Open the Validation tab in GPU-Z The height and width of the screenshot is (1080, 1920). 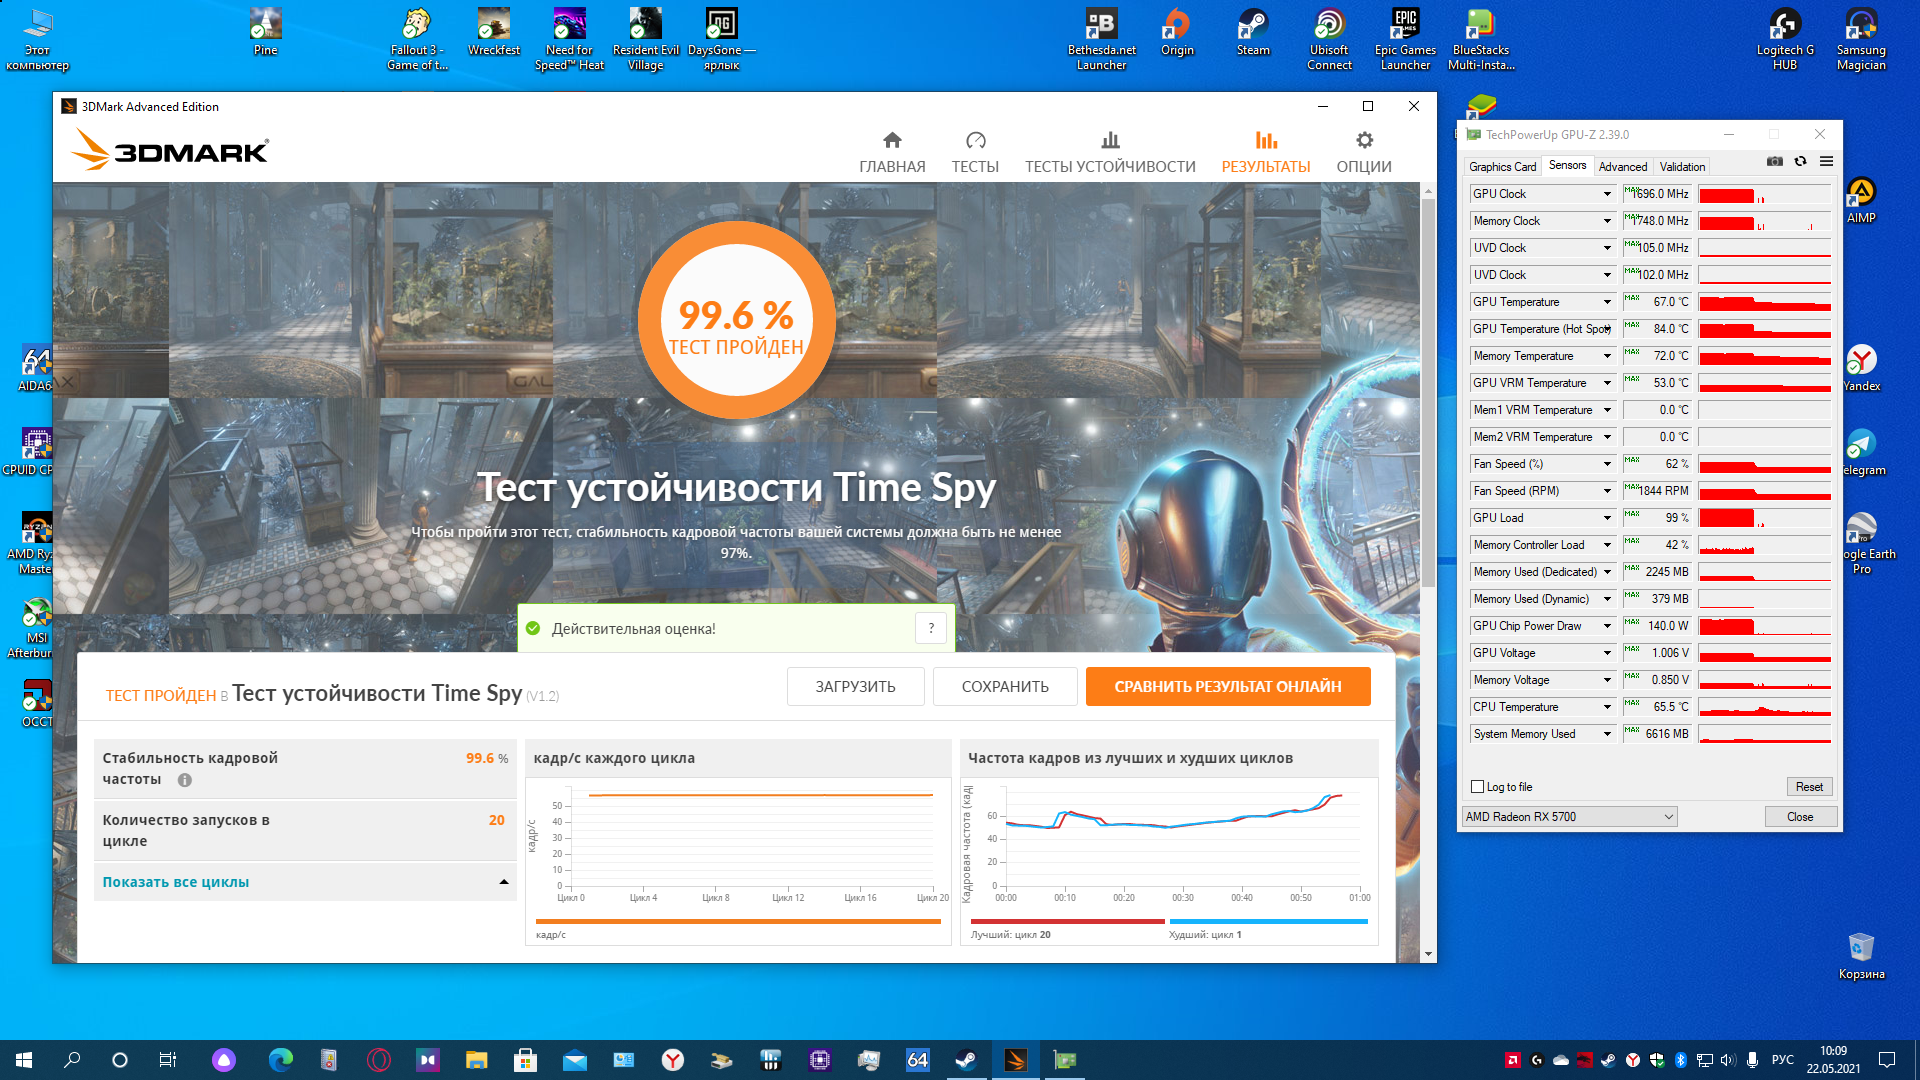1682,167
